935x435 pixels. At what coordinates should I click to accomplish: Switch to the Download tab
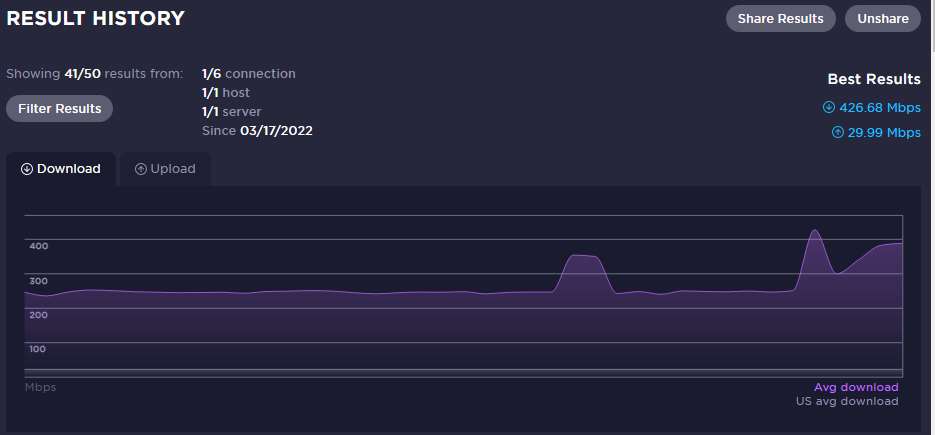[61, 169]
